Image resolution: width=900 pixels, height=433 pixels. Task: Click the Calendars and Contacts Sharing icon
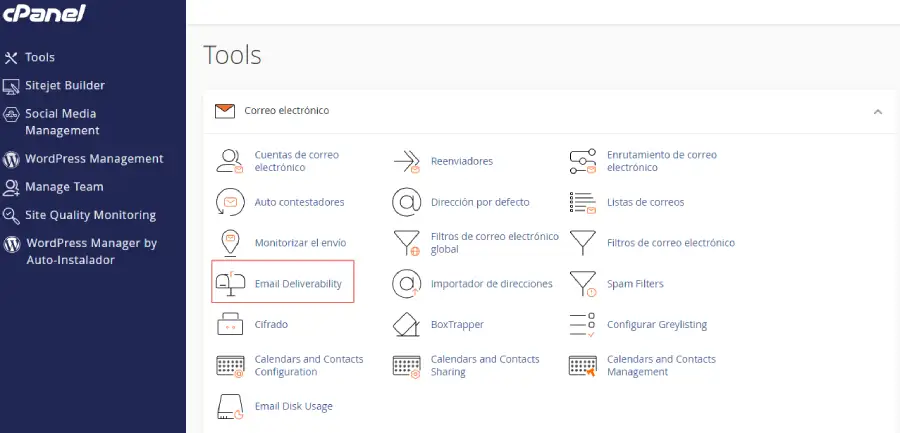click(407, 366)
